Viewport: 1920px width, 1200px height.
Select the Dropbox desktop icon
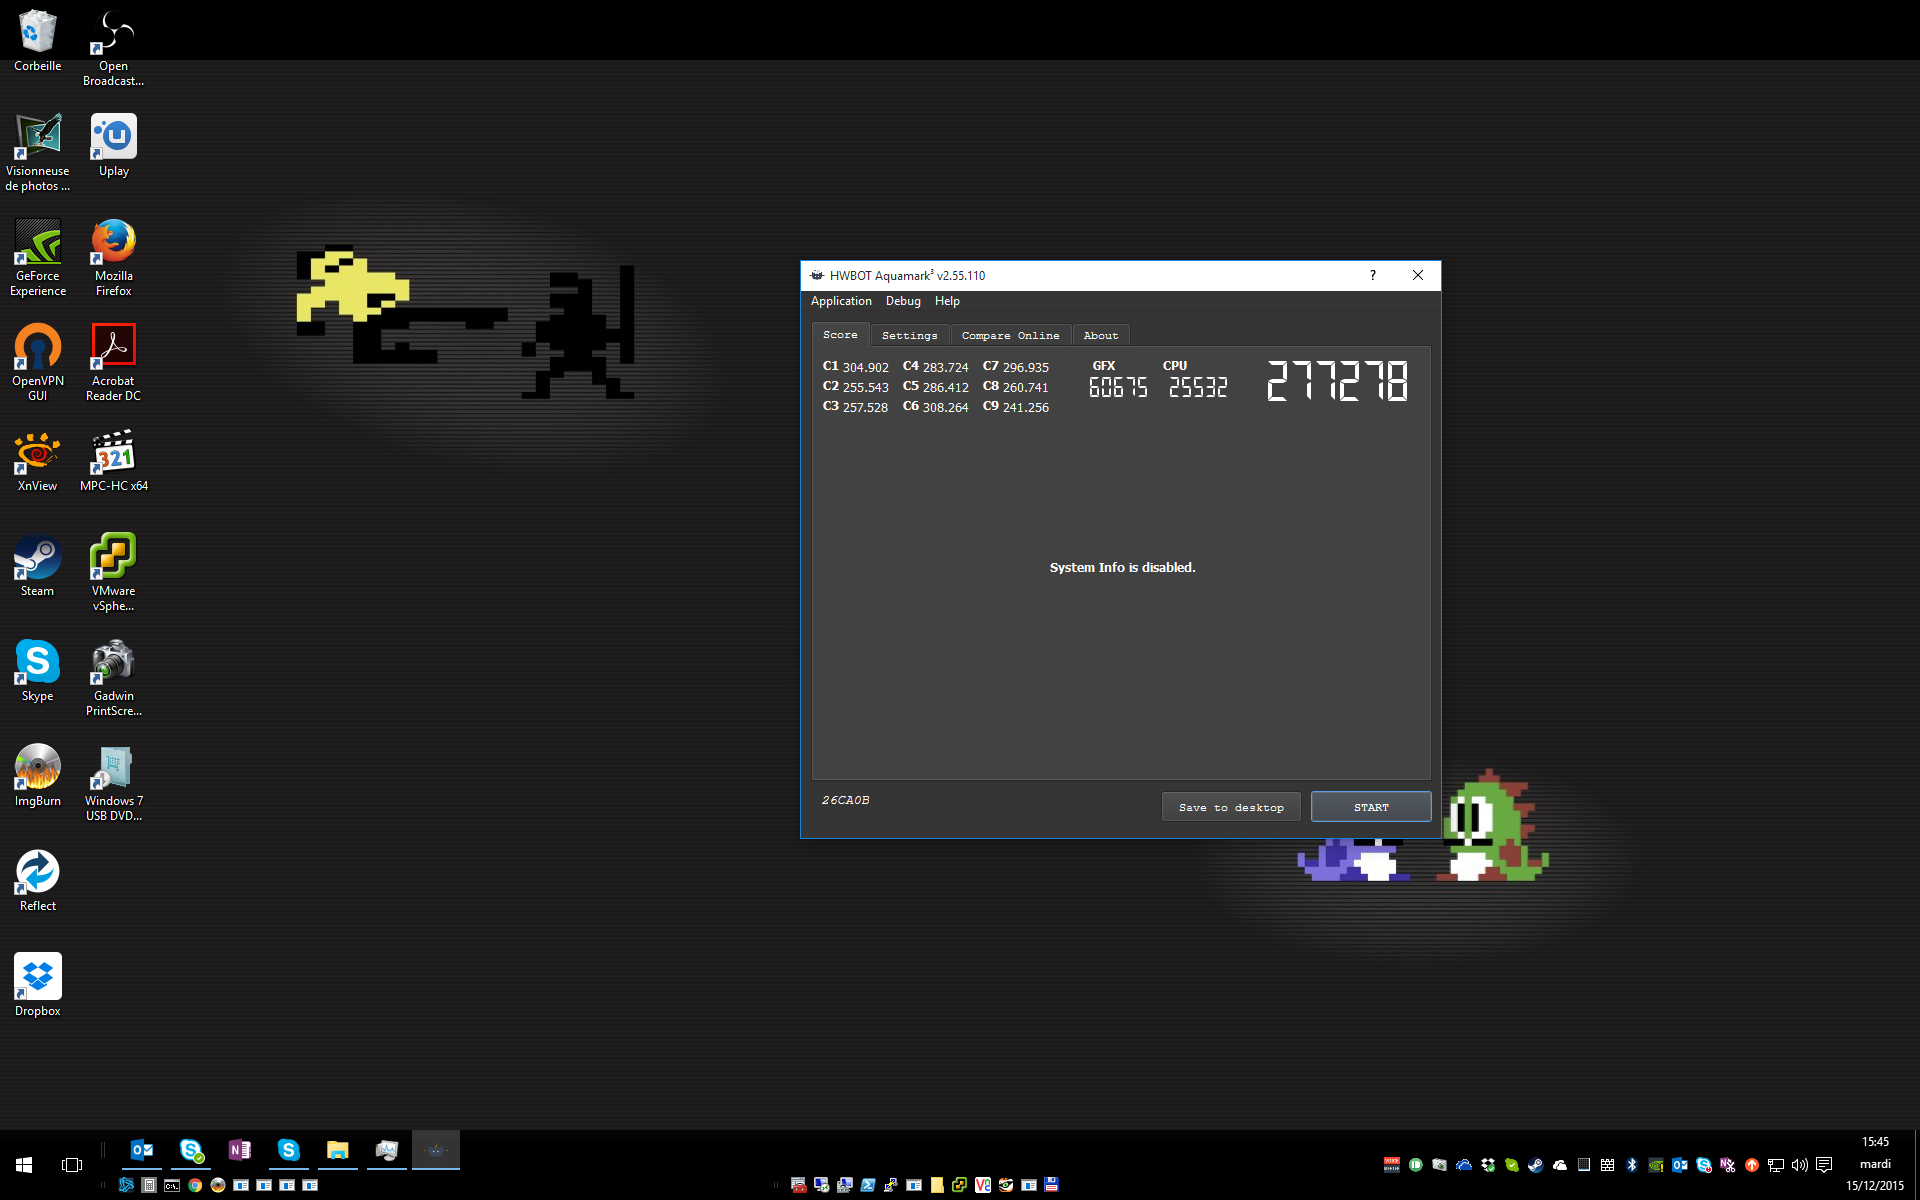tap(38, 986)
